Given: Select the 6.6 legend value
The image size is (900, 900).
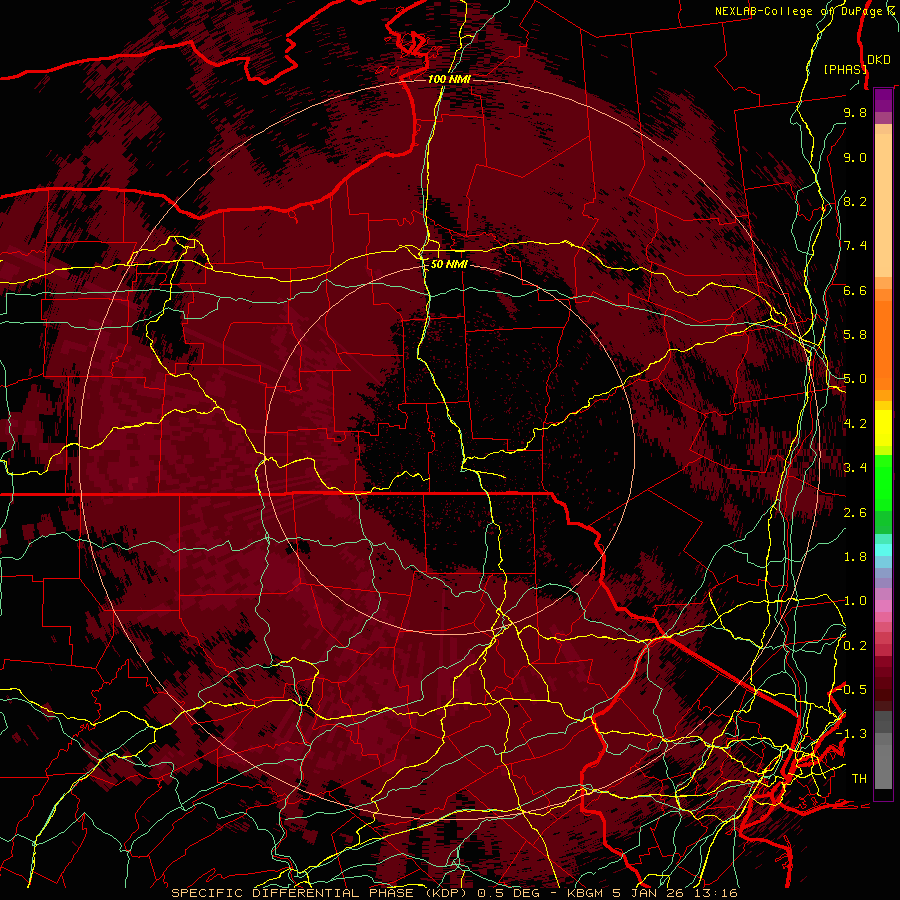Looking at the screenshot, I should (855, 290).
